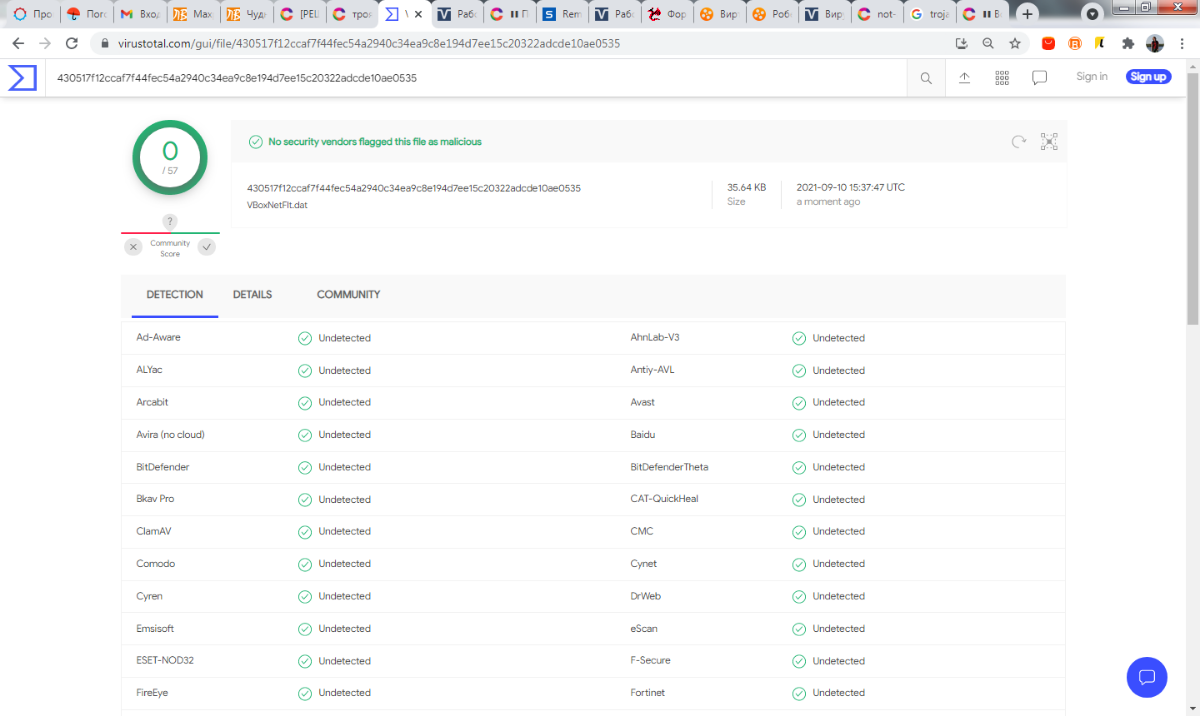1200x716 pixels.
Task: Click the Sign in link
Action: tap(1091, 77)
